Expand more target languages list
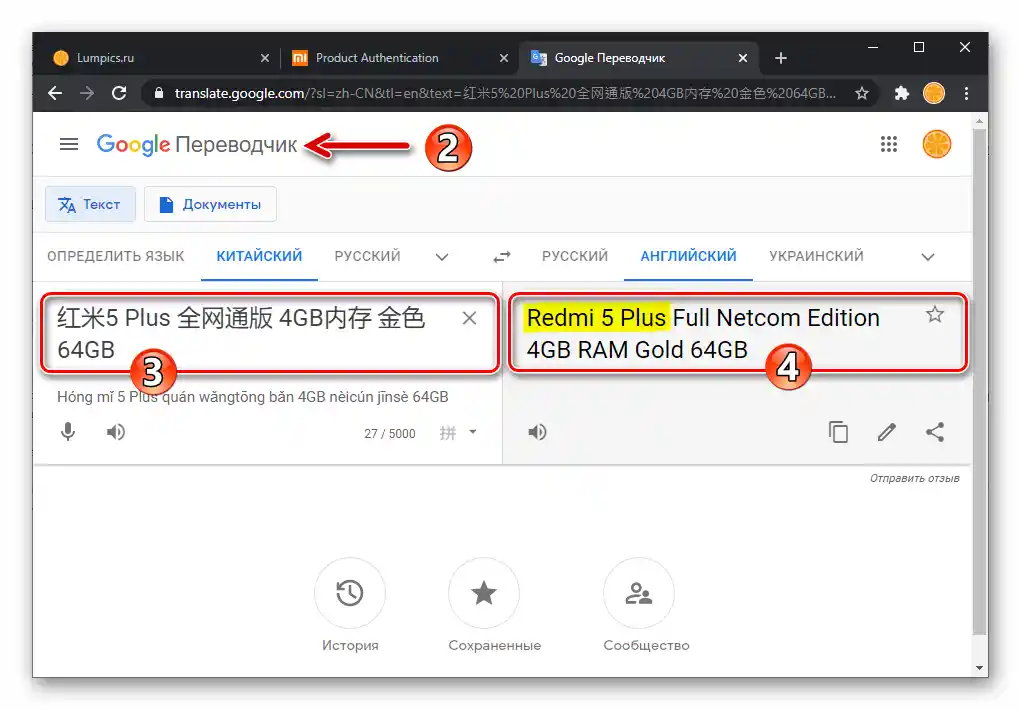Screen dimensions: 1021x710 [928, 257]
